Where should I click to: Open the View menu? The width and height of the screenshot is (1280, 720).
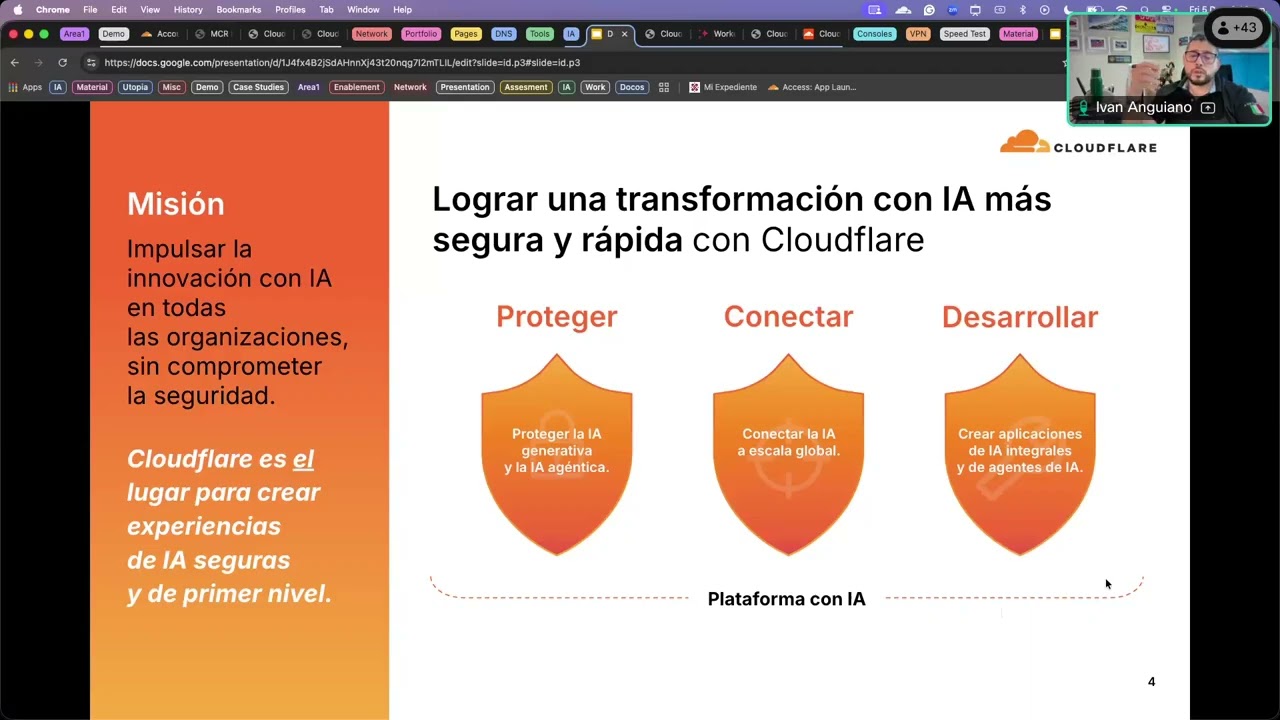tap(150, 9)
